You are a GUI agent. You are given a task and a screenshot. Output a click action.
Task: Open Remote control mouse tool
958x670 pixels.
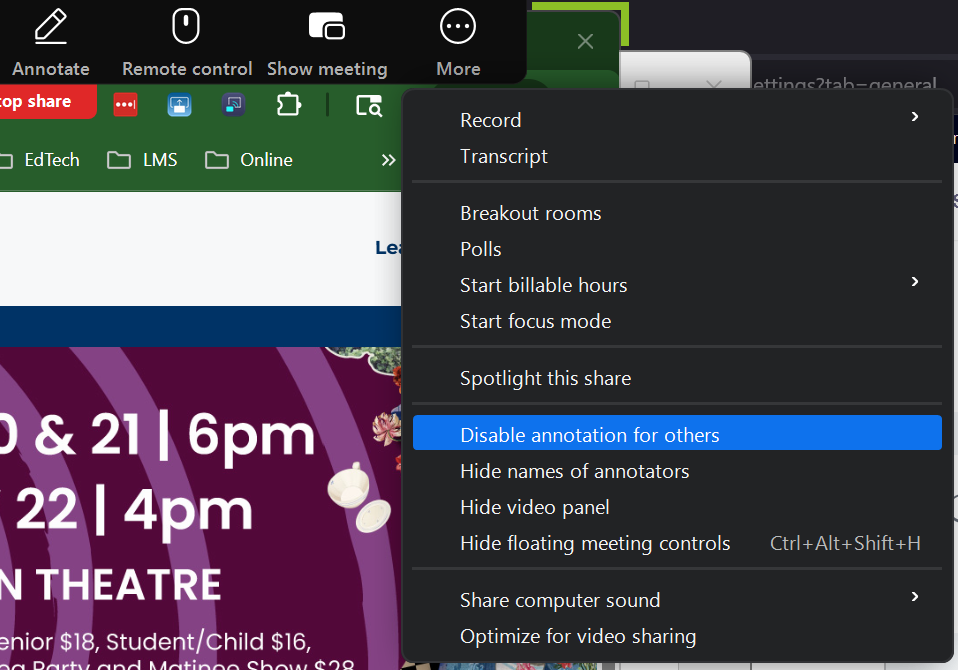[186, 28]
